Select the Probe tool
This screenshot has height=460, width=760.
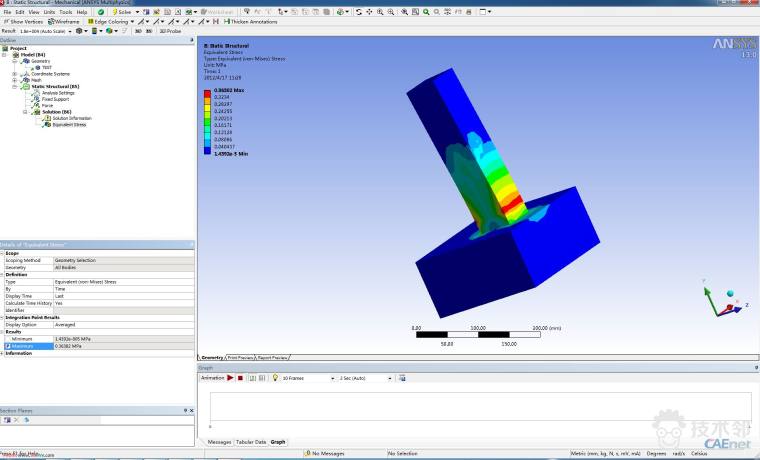[171, 31]
